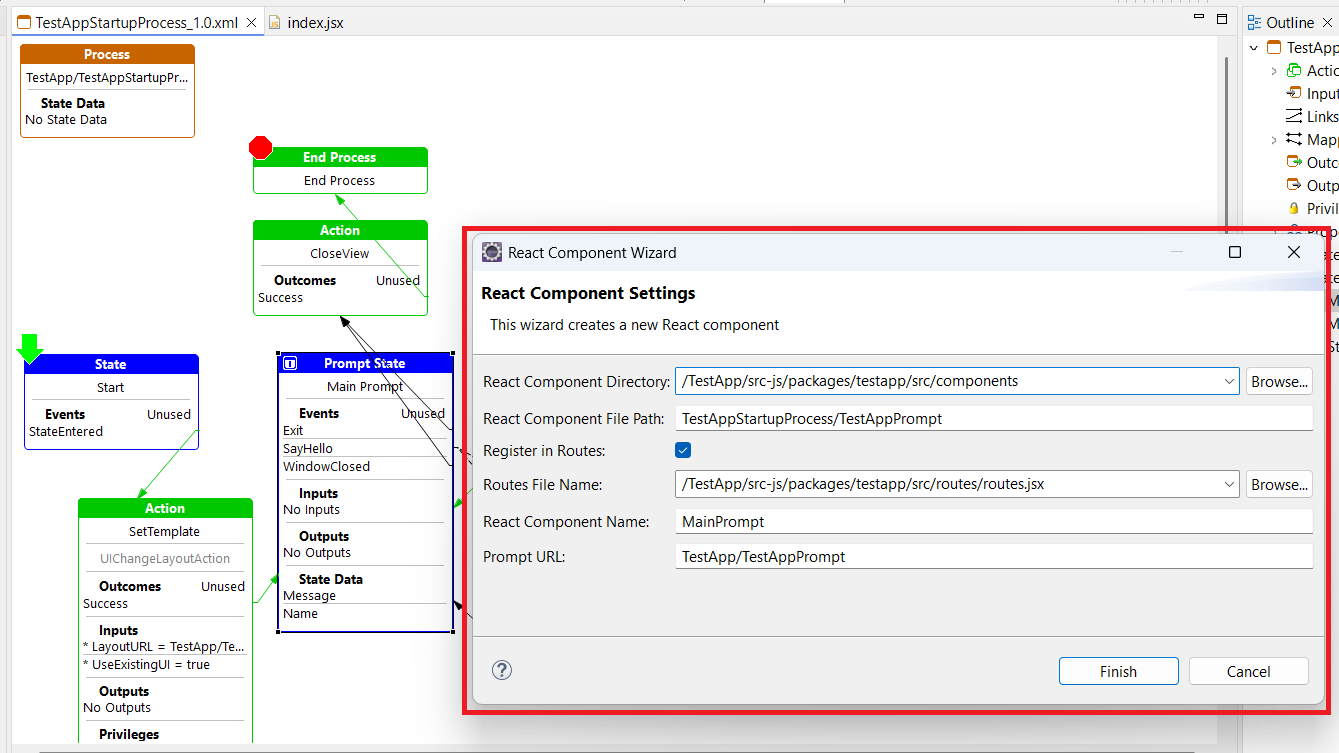Select the TestAppStartupProcess_1.0.xml editor tab
This screenshot has height=753, width=1339.
pyautogui.click(x=137, y=22)
